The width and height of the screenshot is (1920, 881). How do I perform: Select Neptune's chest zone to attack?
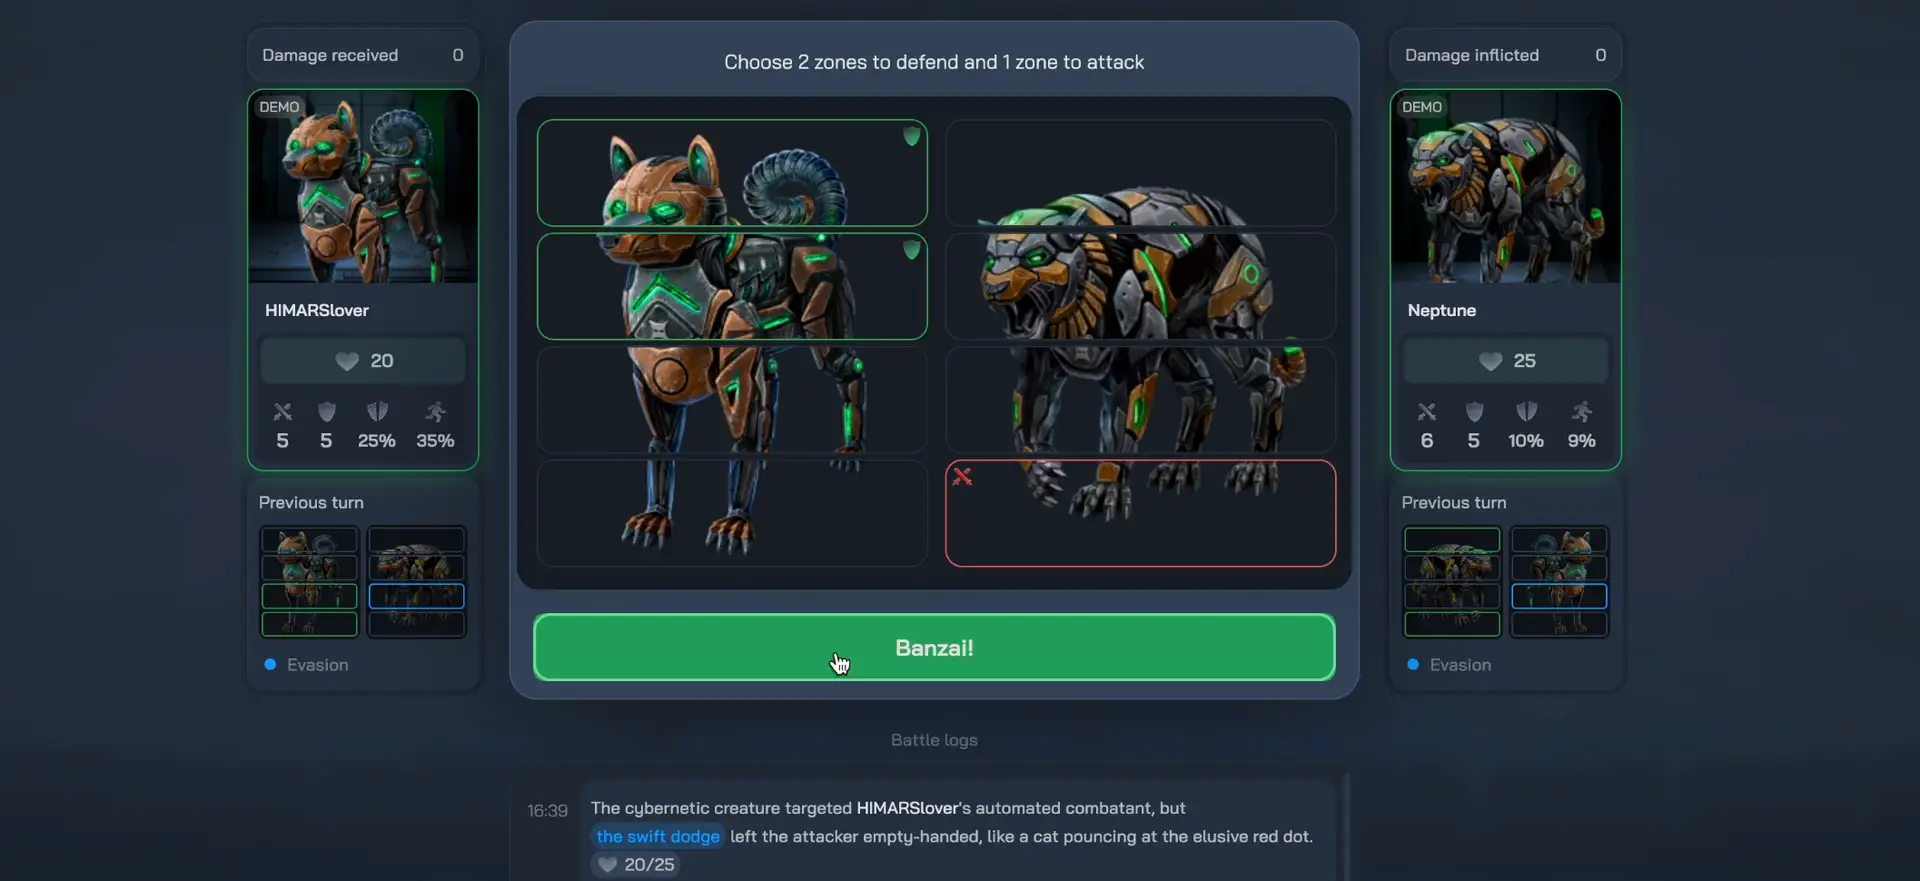point(1140,286)
